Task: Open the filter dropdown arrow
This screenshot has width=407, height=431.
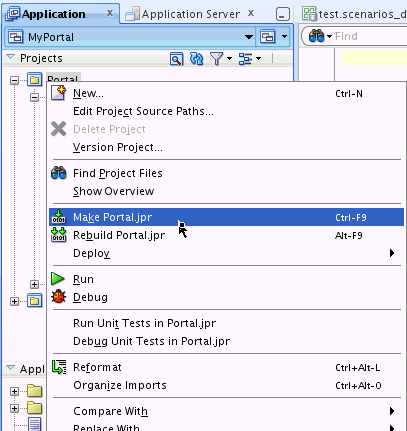Action: point(229,59)
